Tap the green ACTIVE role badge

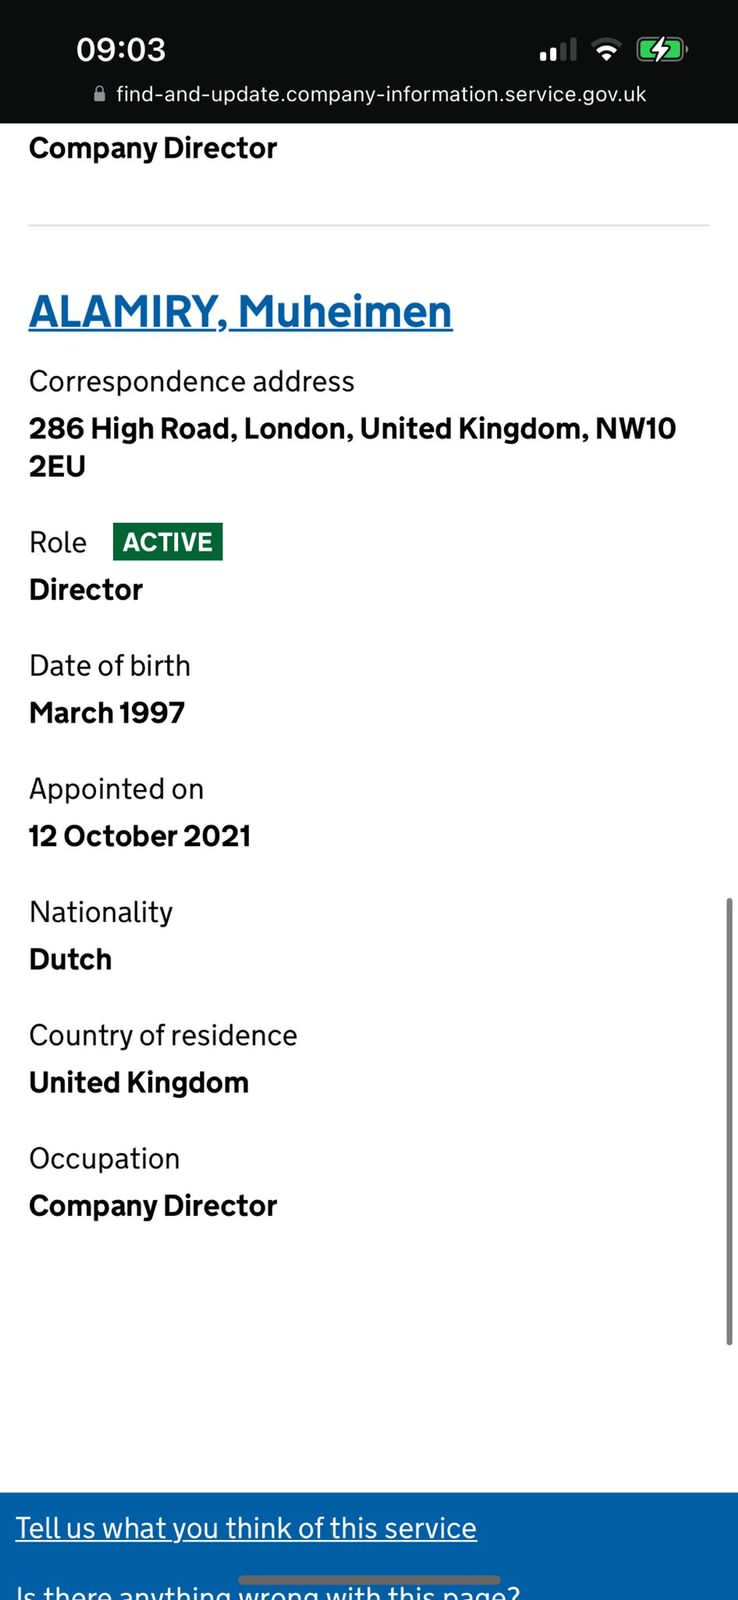coord(168,542)
